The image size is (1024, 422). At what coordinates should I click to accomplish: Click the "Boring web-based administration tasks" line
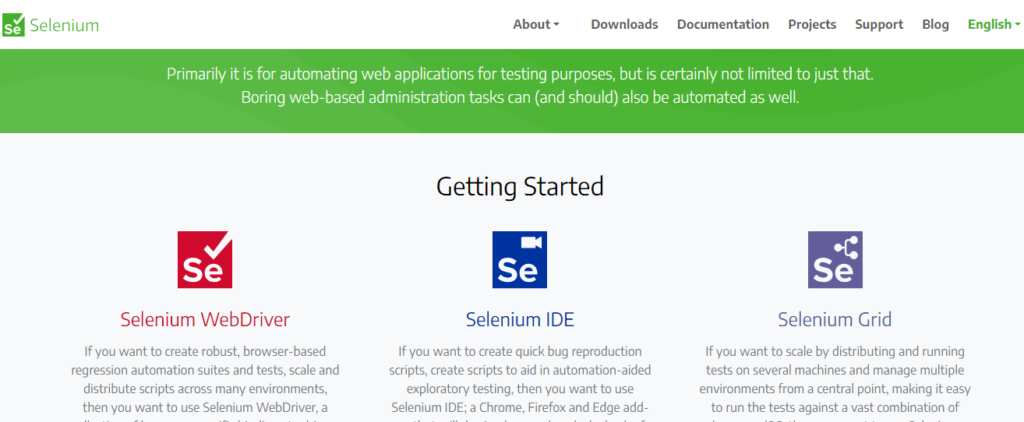[520, 98]
